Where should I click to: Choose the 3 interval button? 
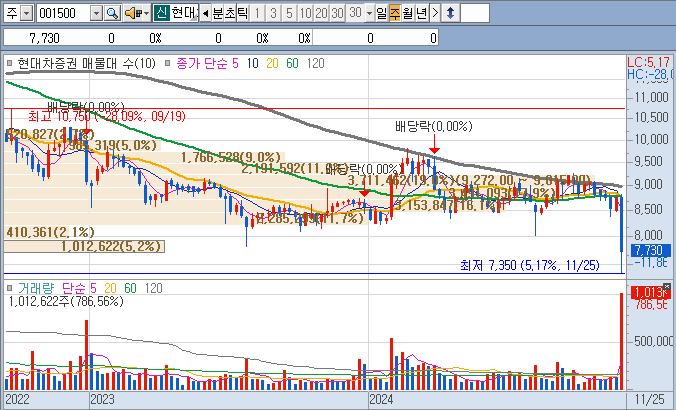click(x=273, y=13)
